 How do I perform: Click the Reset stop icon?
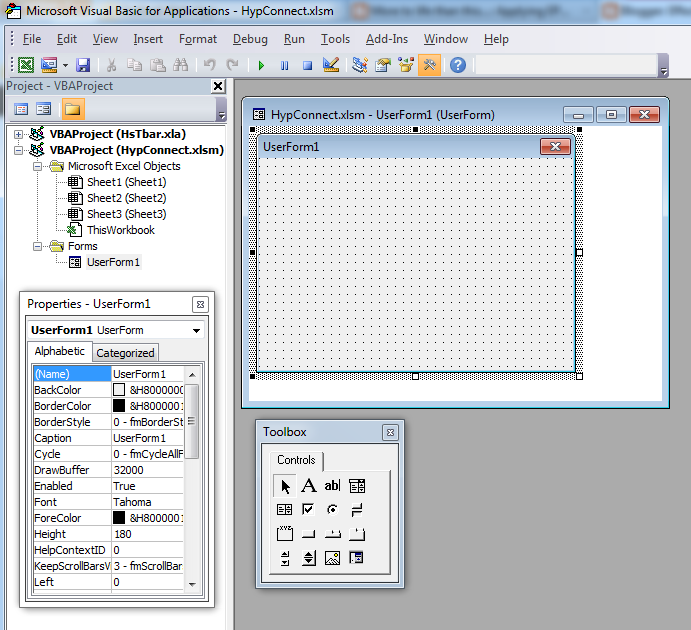[x=307, y=66]
